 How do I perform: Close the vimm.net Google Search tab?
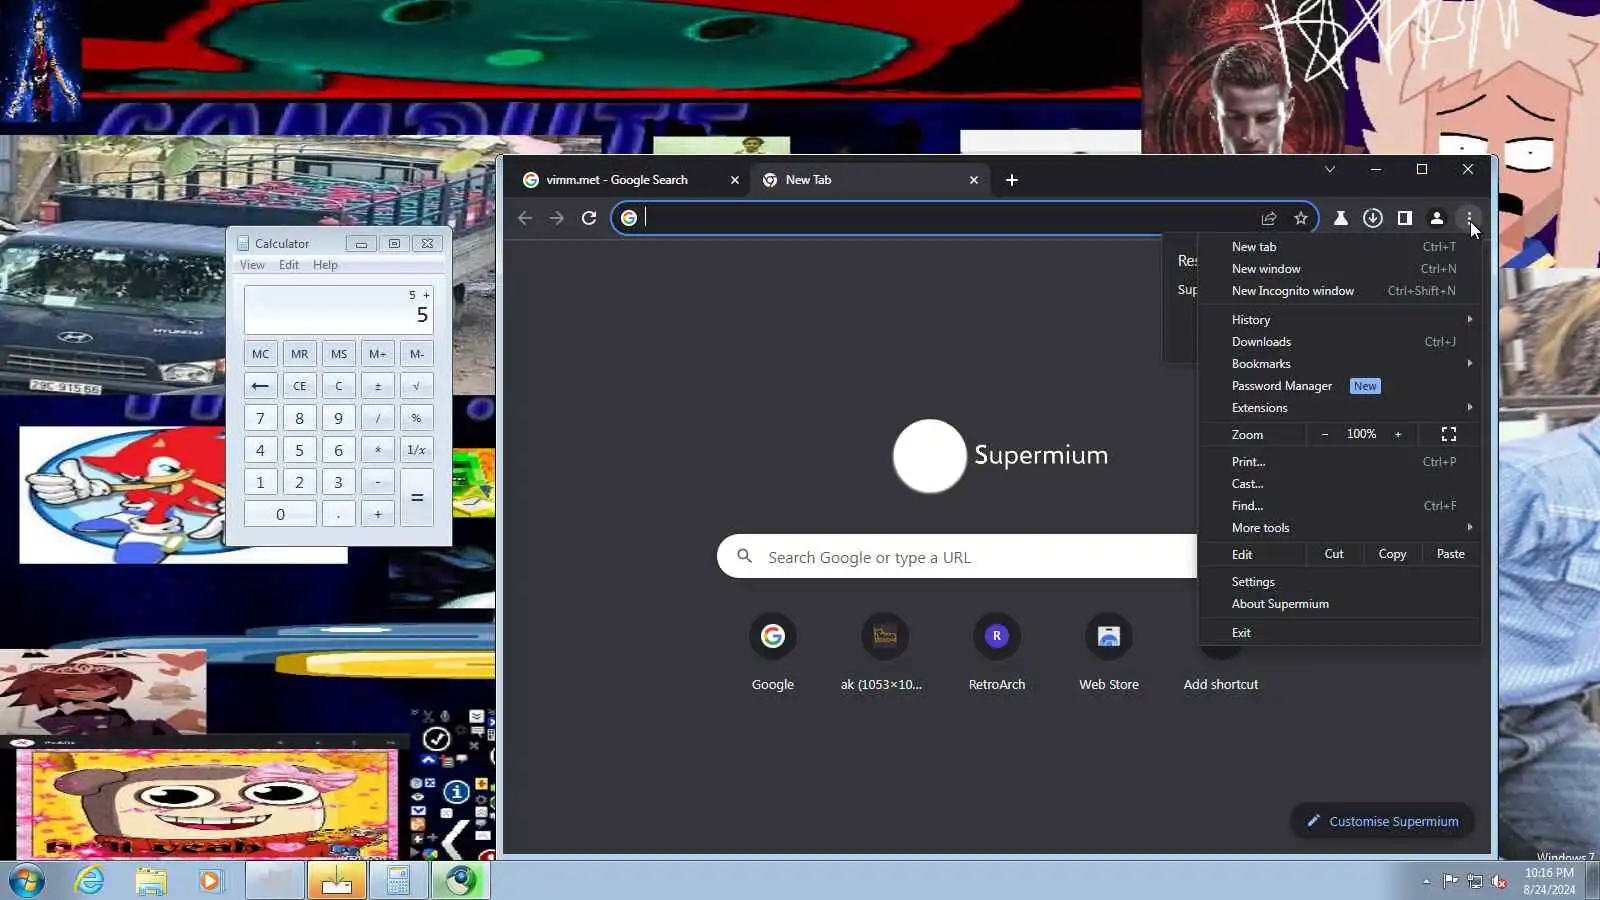[735, 180]
